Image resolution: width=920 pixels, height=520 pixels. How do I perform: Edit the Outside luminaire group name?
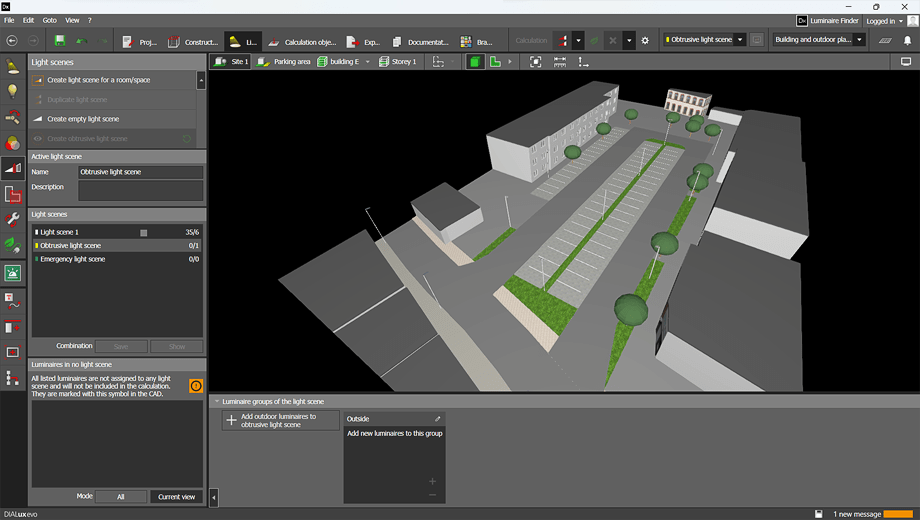pos(437,419)
